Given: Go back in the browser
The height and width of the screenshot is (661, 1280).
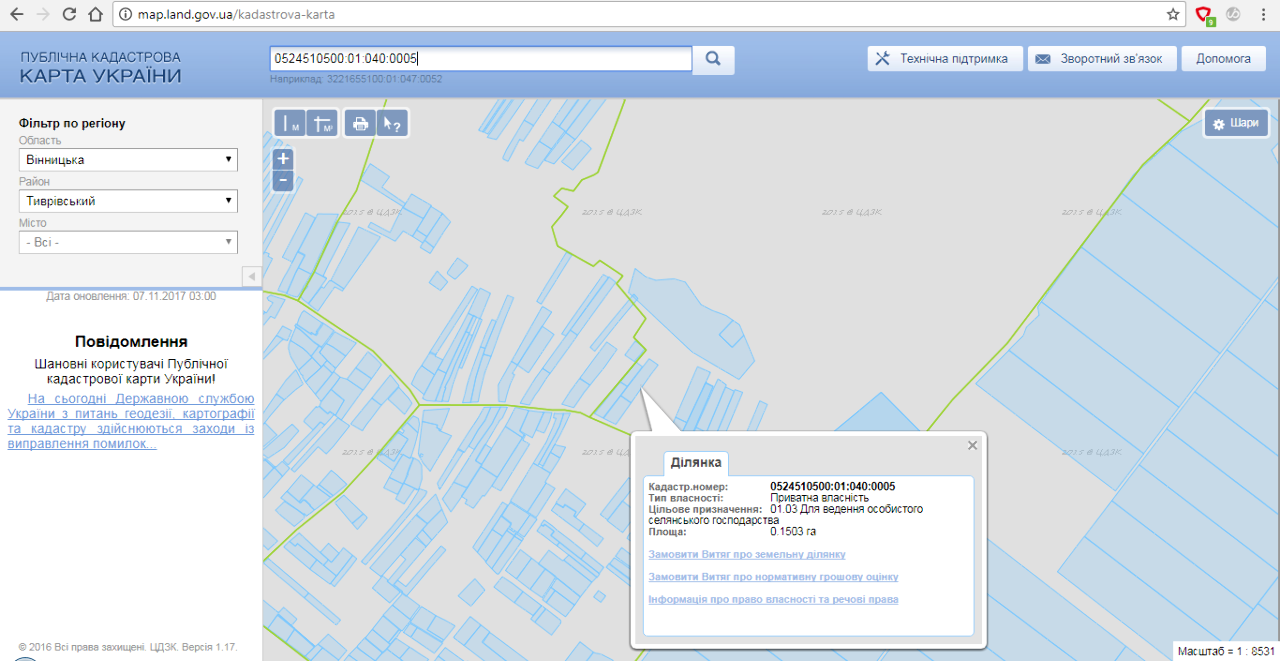Looking at the screenshot, I should [17, 15].
